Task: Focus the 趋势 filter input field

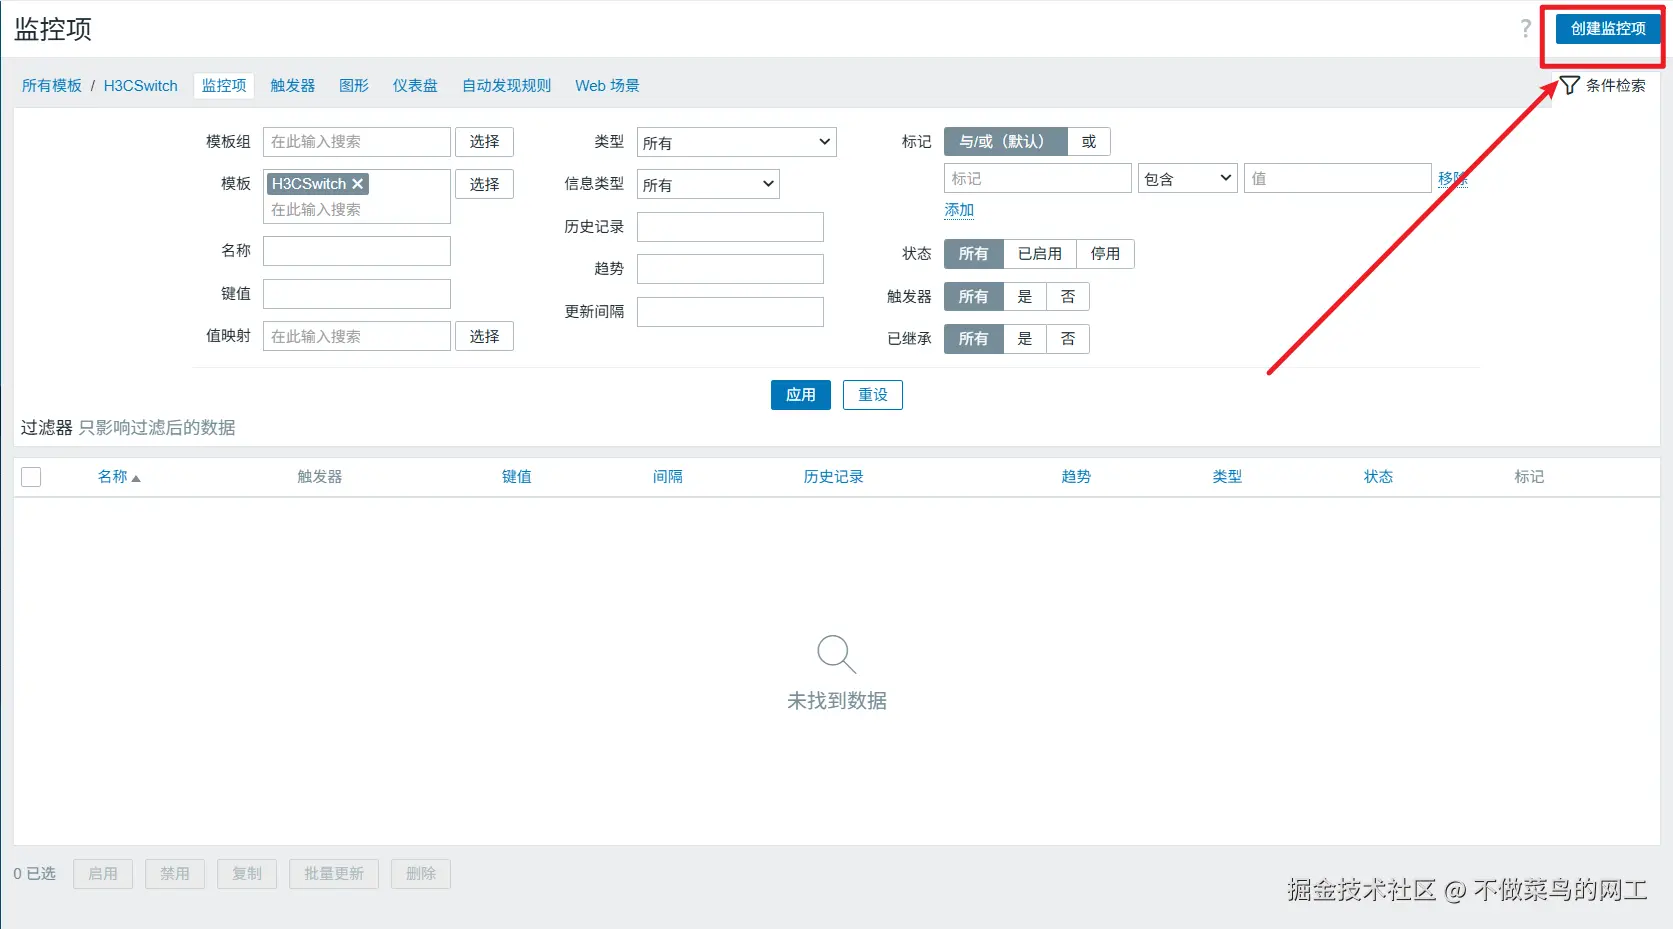Action: coord(730,269)
